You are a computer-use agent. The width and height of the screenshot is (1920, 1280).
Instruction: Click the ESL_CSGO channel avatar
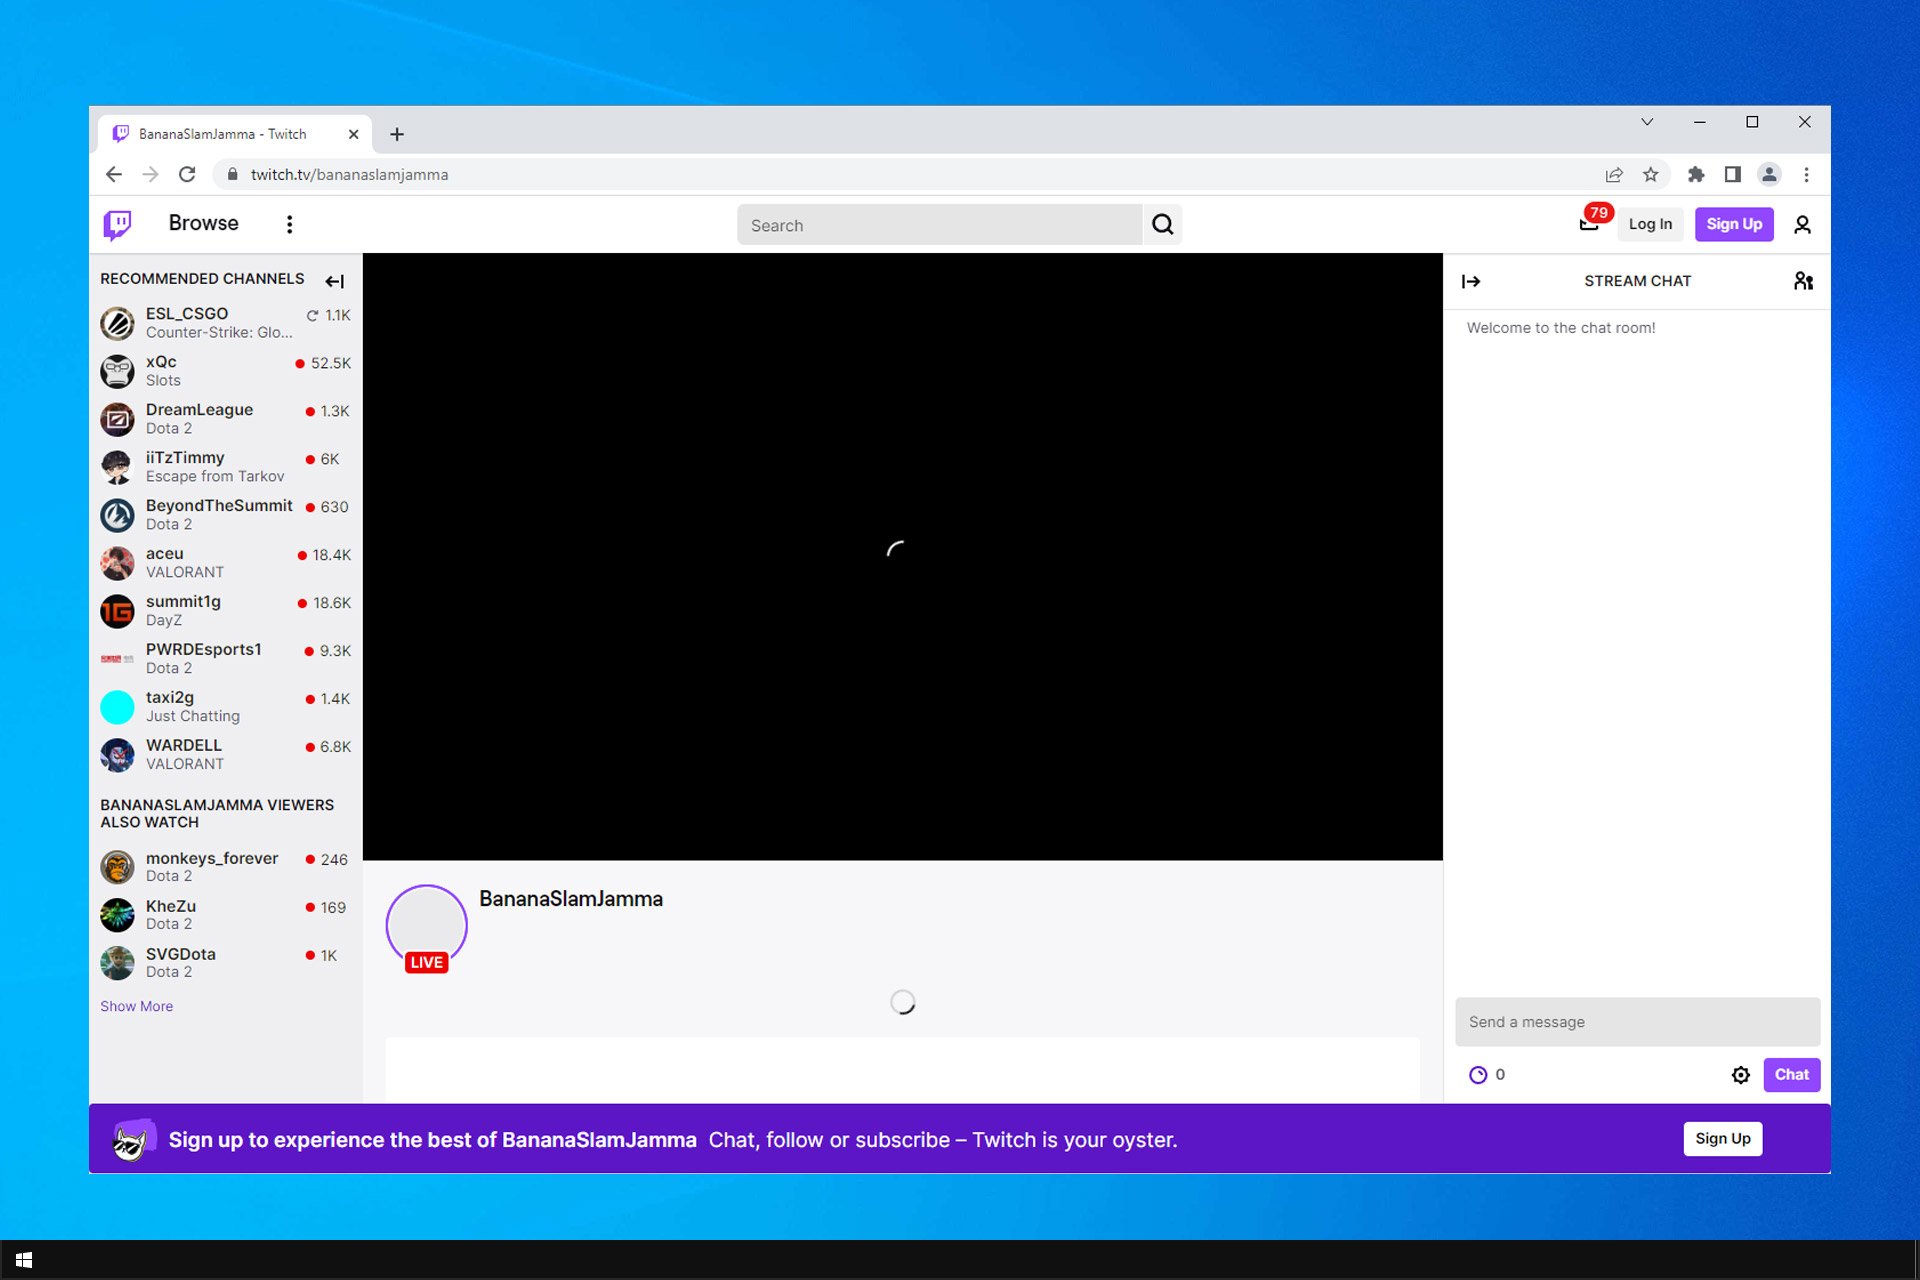pyautogui.click(x=117, y=324)
